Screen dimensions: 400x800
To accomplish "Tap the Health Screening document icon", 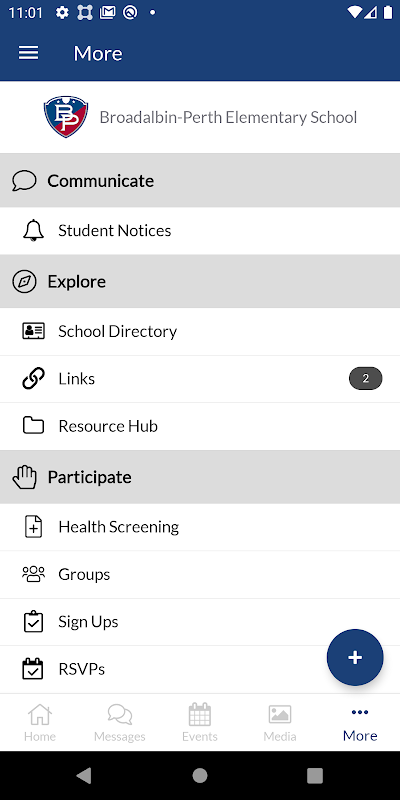I will (33, 527).
